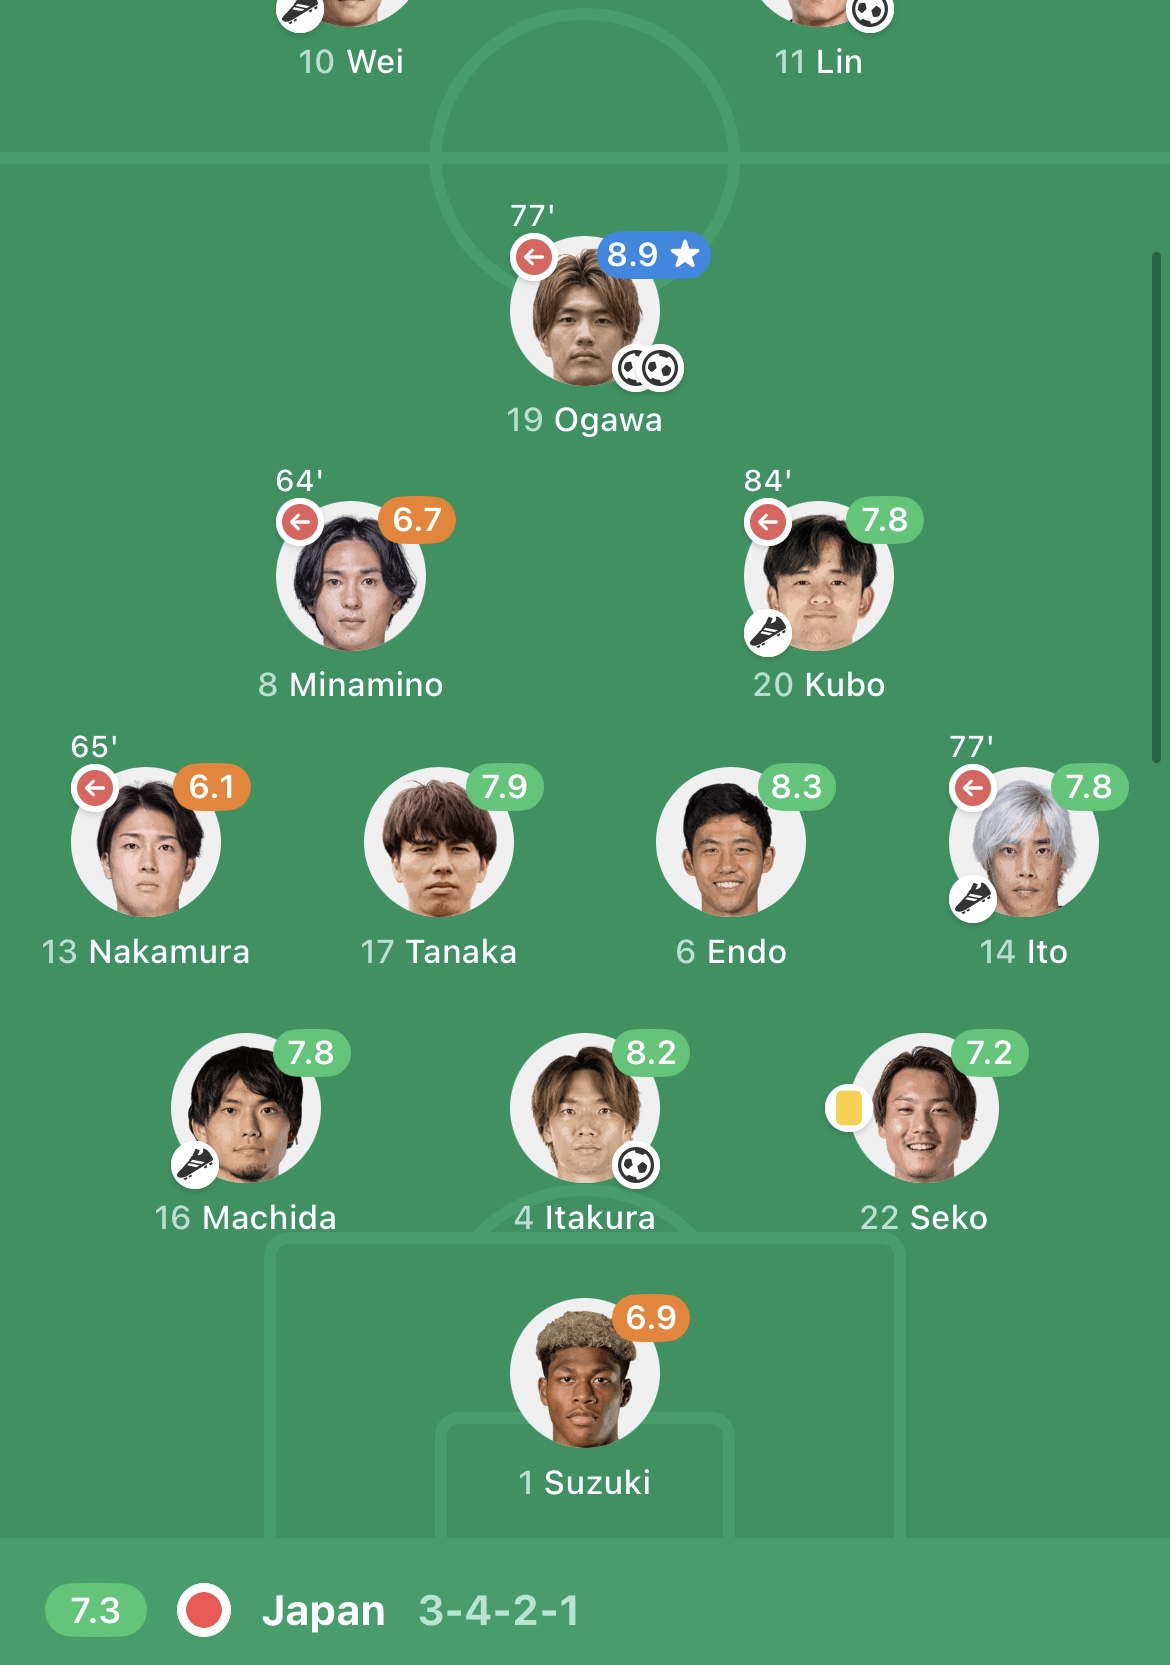Open goalkeeper Suzuki's player photo

585,1373
